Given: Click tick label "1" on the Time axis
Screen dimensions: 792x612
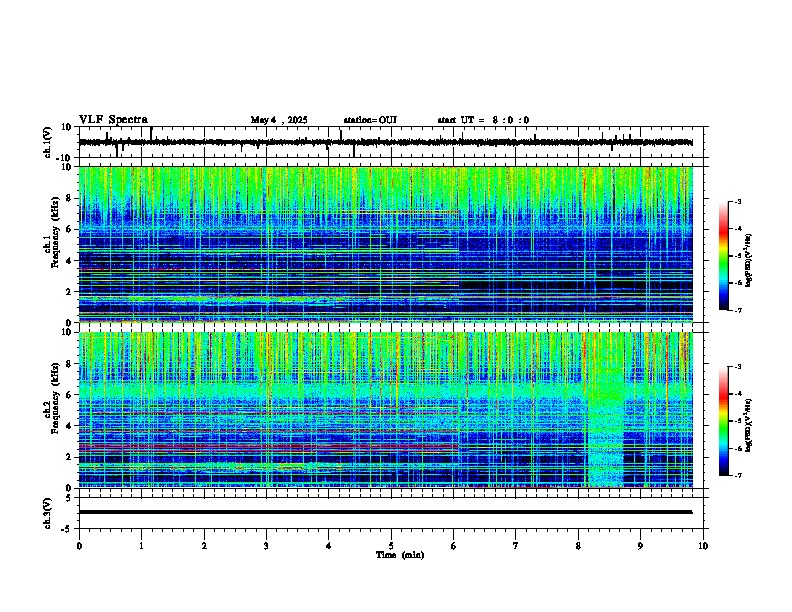Looking at the screenshot, I should click(x=141, y=546).
